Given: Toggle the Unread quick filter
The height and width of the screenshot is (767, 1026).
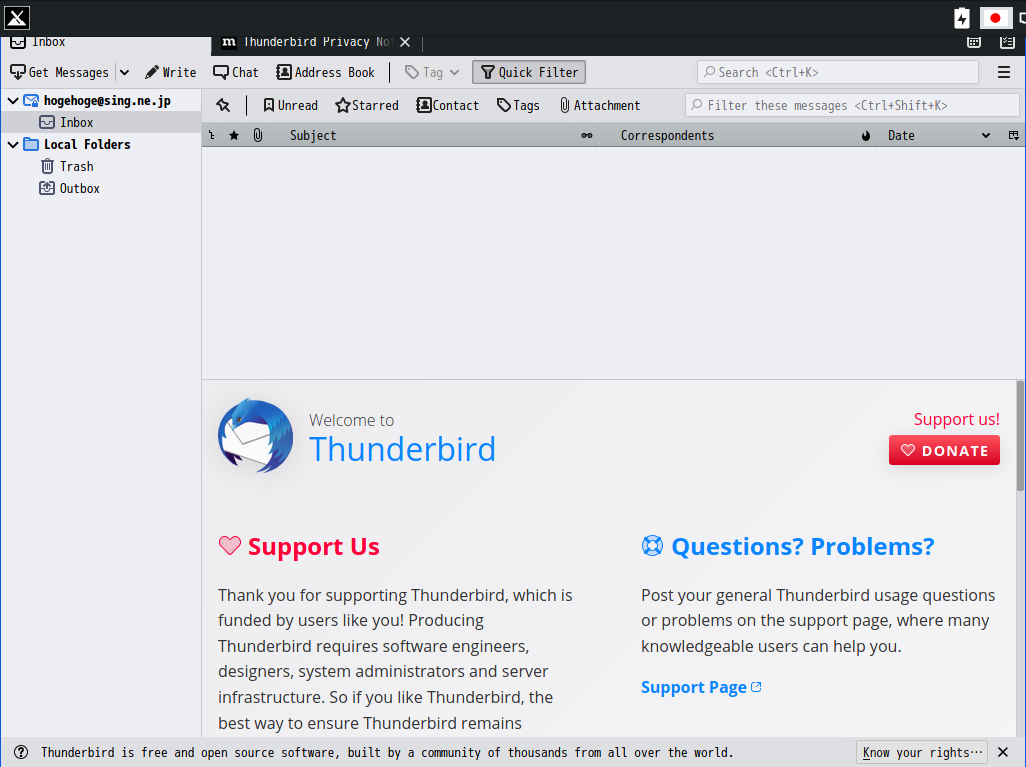Looking at the screenshot, I should [x=290, y=105].
